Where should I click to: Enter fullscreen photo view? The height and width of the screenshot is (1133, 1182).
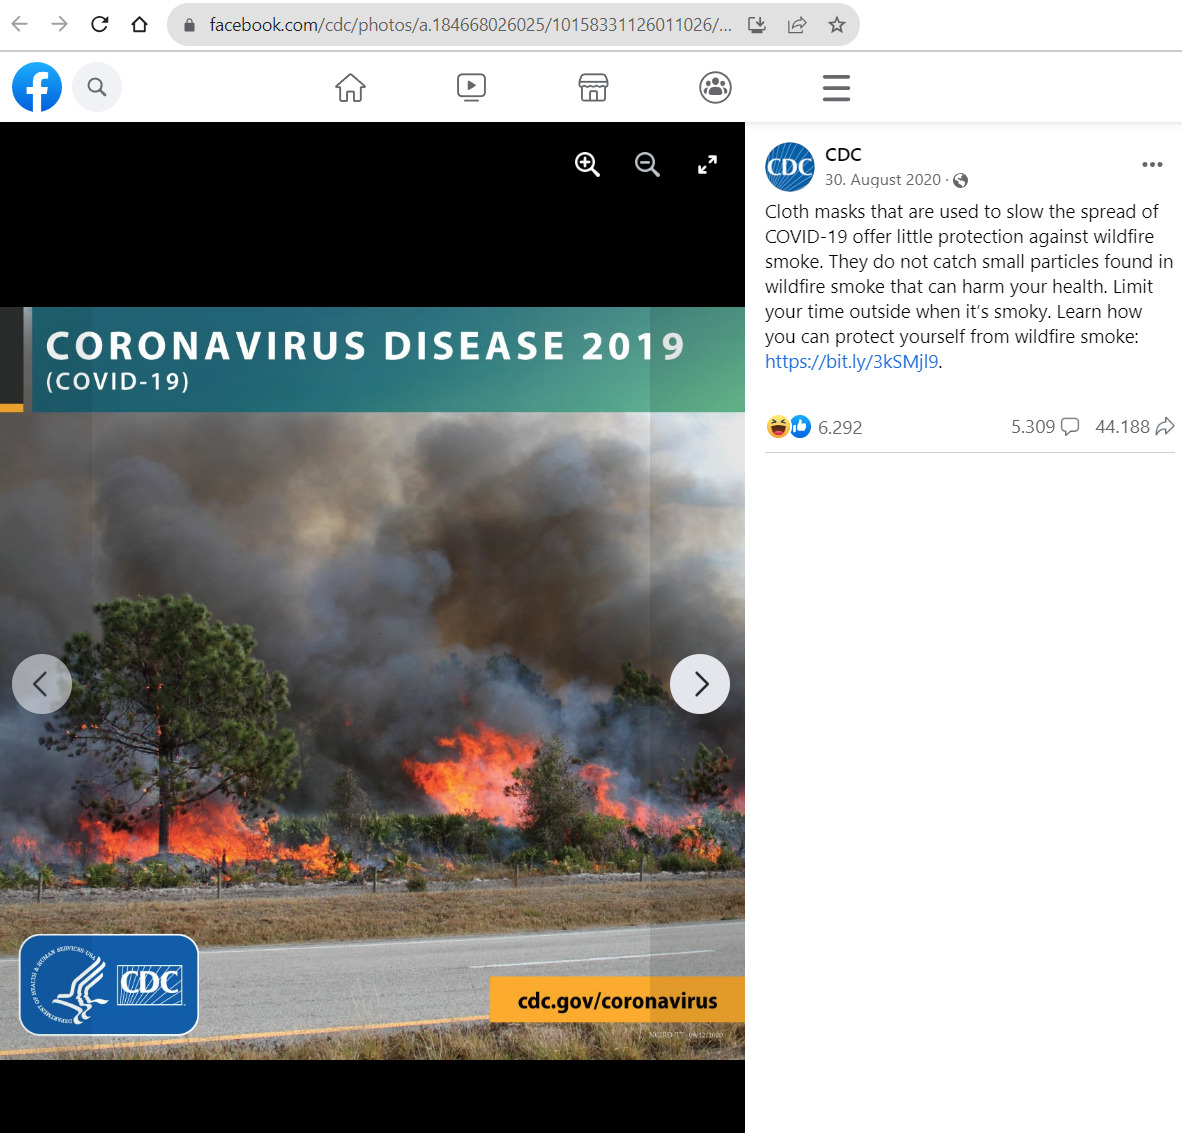pos(707,165)
